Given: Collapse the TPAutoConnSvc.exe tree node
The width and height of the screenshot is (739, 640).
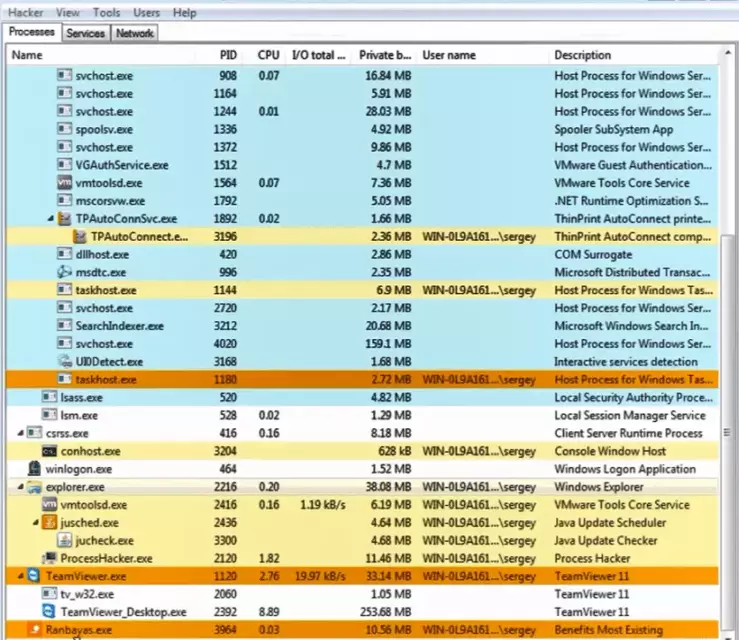Looking at the screenshot, I should click(x=50, y=219).
